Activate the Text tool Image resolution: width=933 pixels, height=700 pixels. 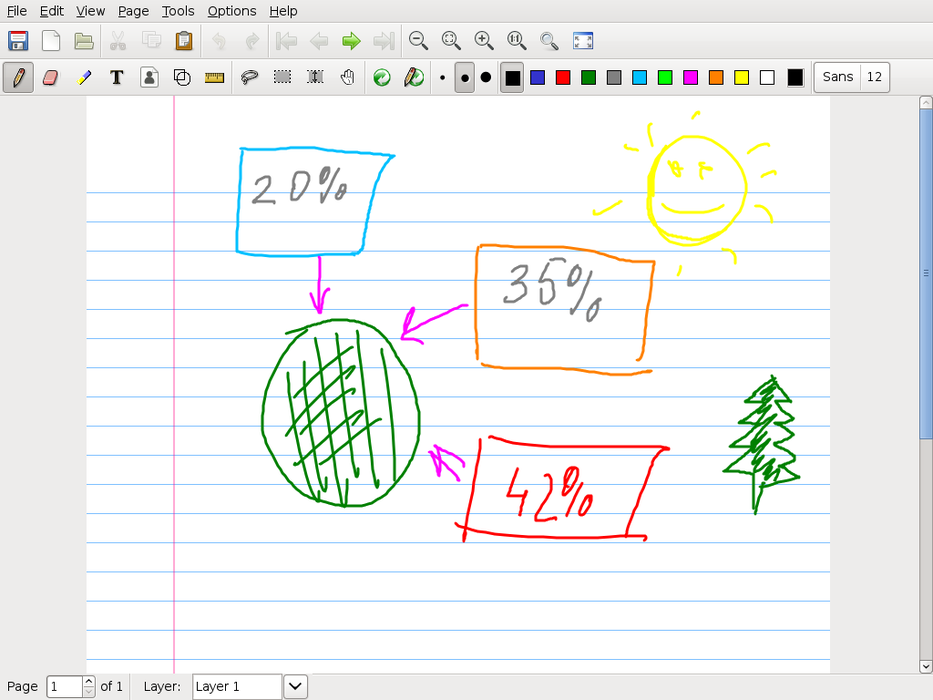tap(116, 77)
